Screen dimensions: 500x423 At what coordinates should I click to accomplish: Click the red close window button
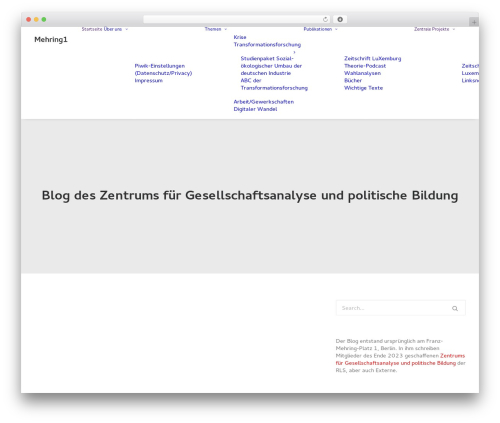click(29, 19)
